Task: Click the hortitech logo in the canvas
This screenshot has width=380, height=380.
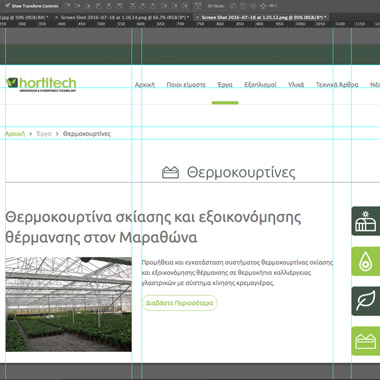Action: tap(41, 84)
